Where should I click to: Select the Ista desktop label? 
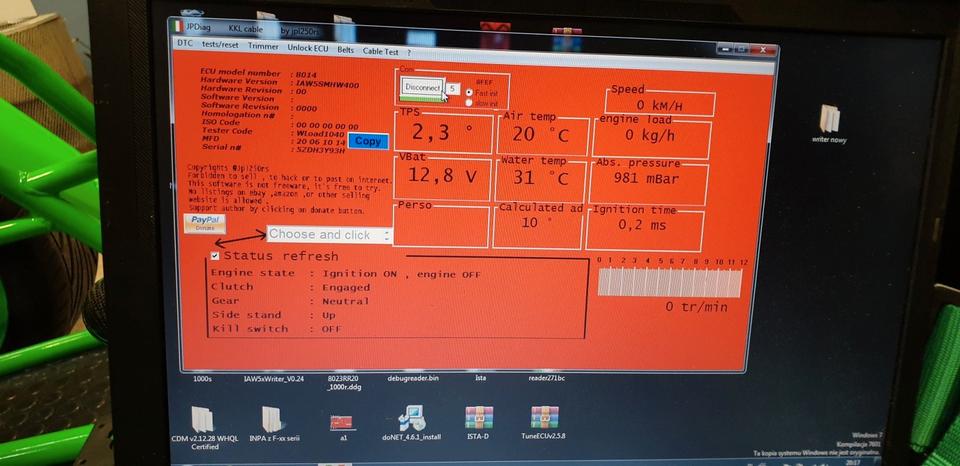(481, 378)
